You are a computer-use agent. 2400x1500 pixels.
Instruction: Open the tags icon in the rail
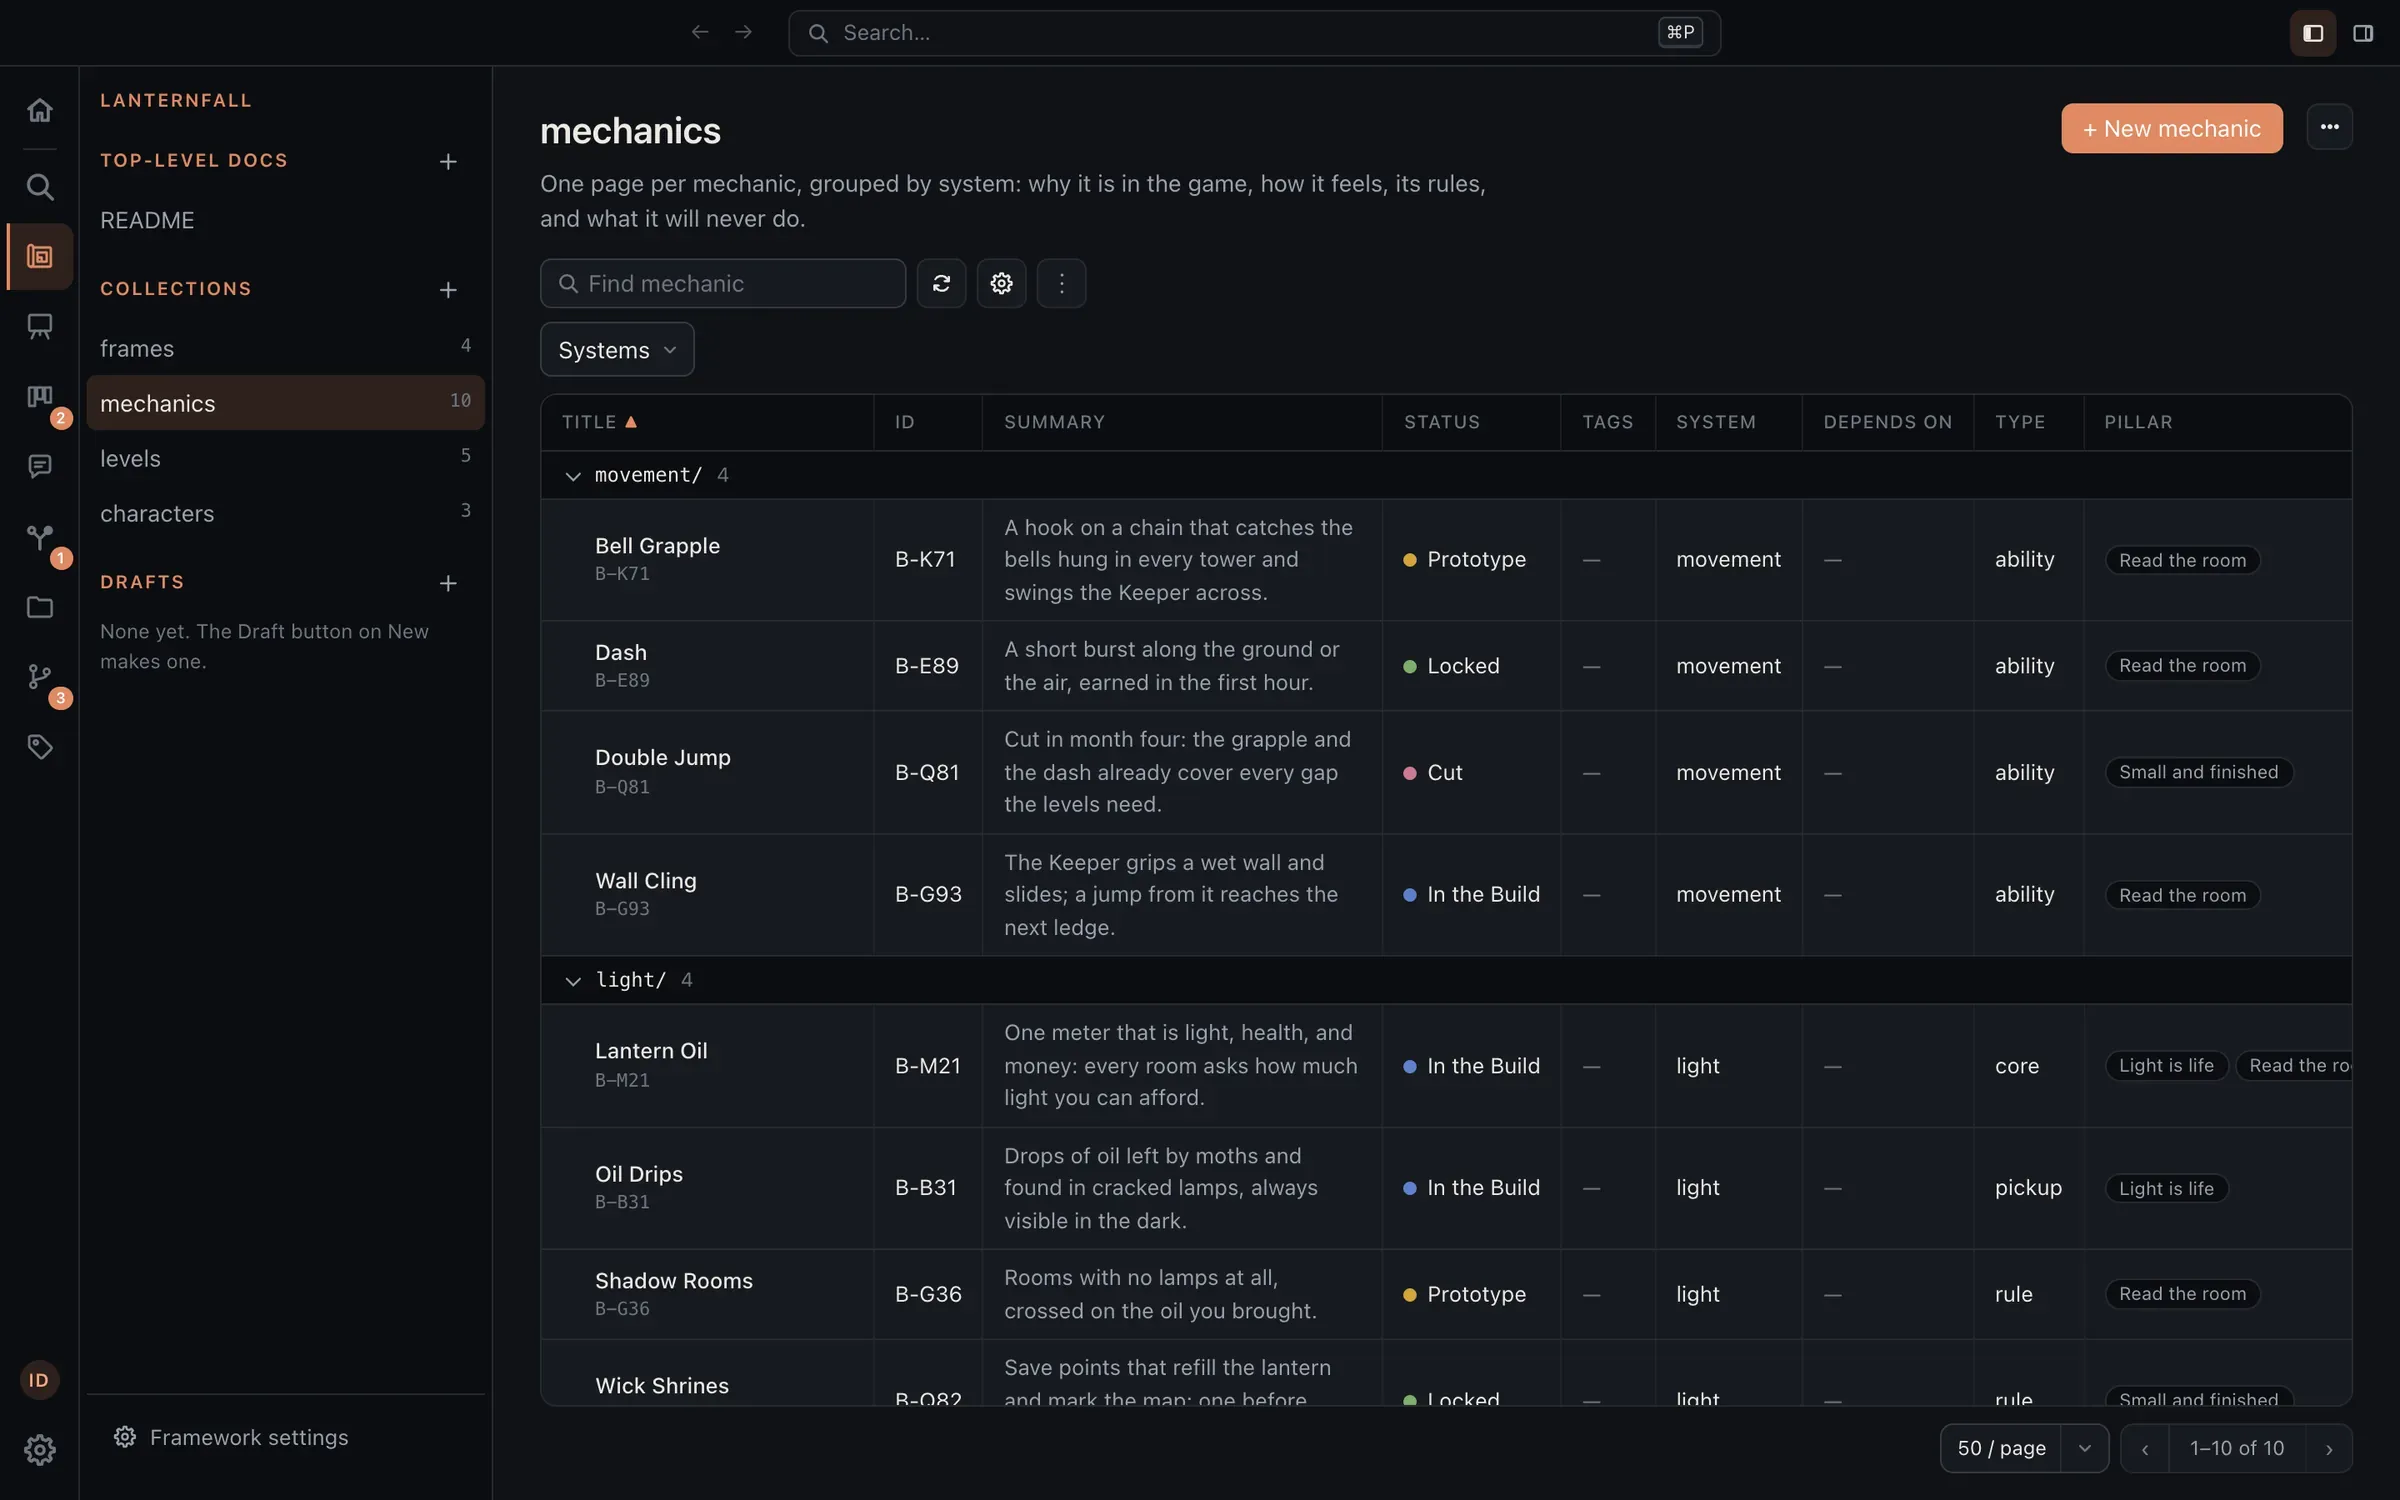[40, 747]
